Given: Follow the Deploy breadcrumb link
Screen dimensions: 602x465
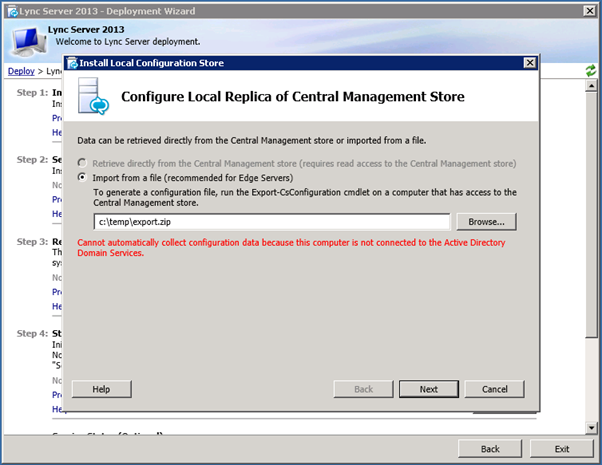Looking at the screenshot, I should tap(20, 71).
